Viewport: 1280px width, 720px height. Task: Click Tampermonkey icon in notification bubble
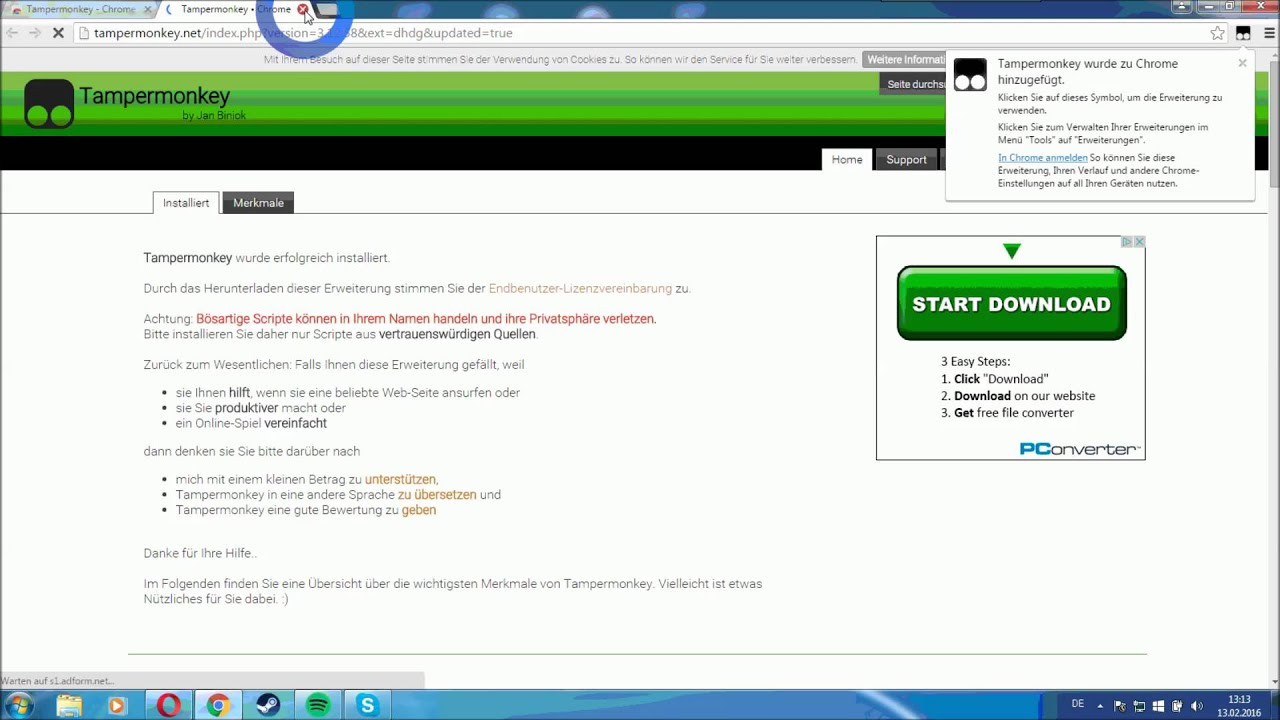click(x=970, y=75)
